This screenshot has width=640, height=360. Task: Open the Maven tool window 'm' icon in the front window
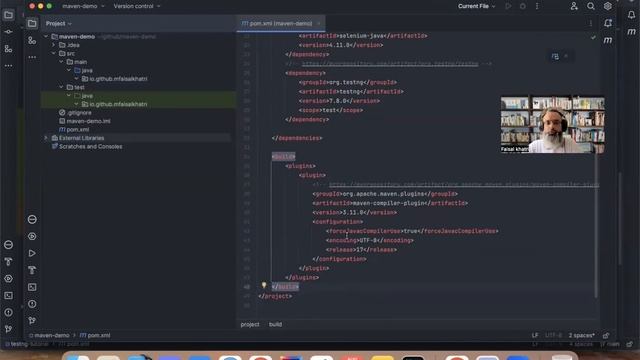tap(608, 40)
